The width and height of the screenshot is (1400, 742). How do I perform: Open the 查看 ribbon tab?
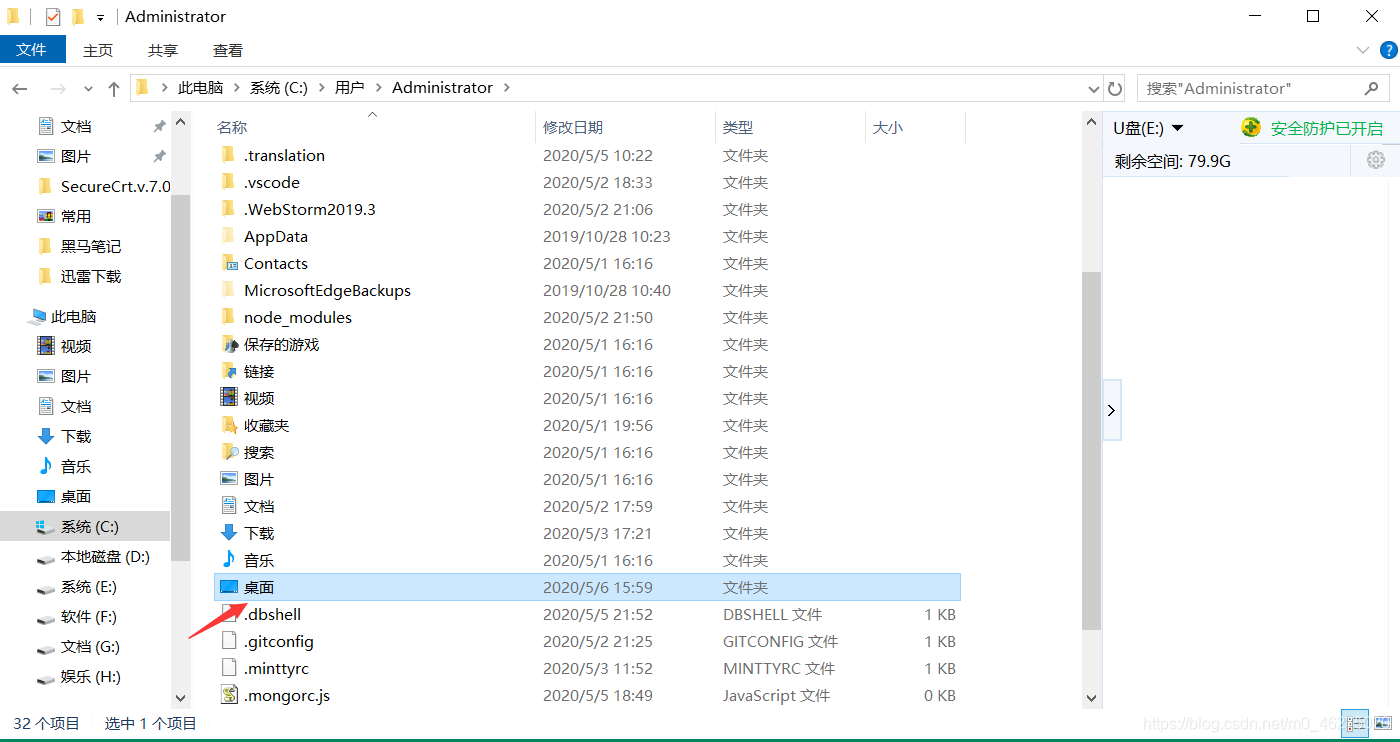tap(228, 50)
